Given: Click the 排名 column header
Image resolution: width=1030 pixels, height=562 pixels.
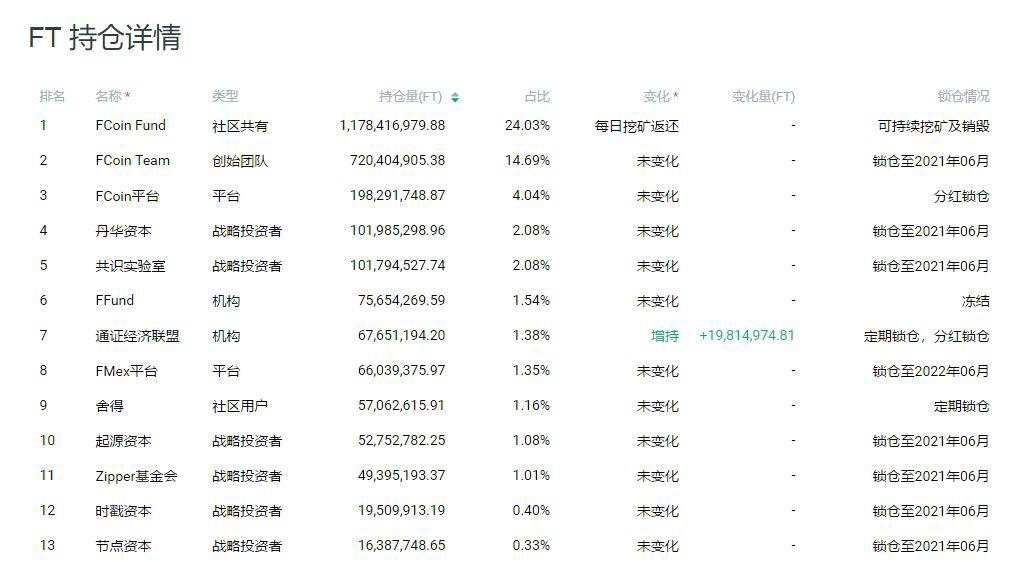Looking at the screenshot, I should coord(52,97).
